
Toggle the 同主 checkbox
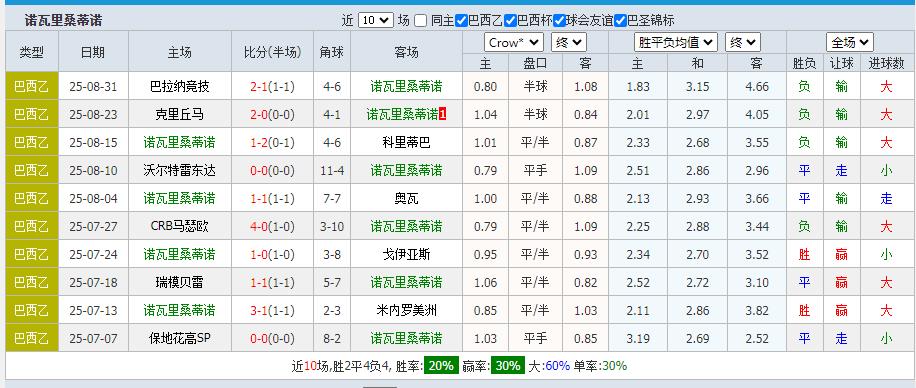pyautogui.click(x=421, y=20)
